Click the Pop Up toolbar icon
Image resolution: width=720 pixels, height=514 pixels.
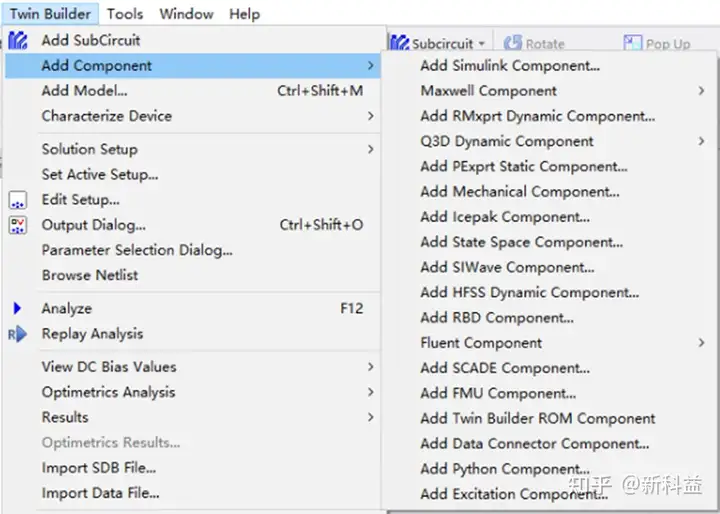(632, 43)
